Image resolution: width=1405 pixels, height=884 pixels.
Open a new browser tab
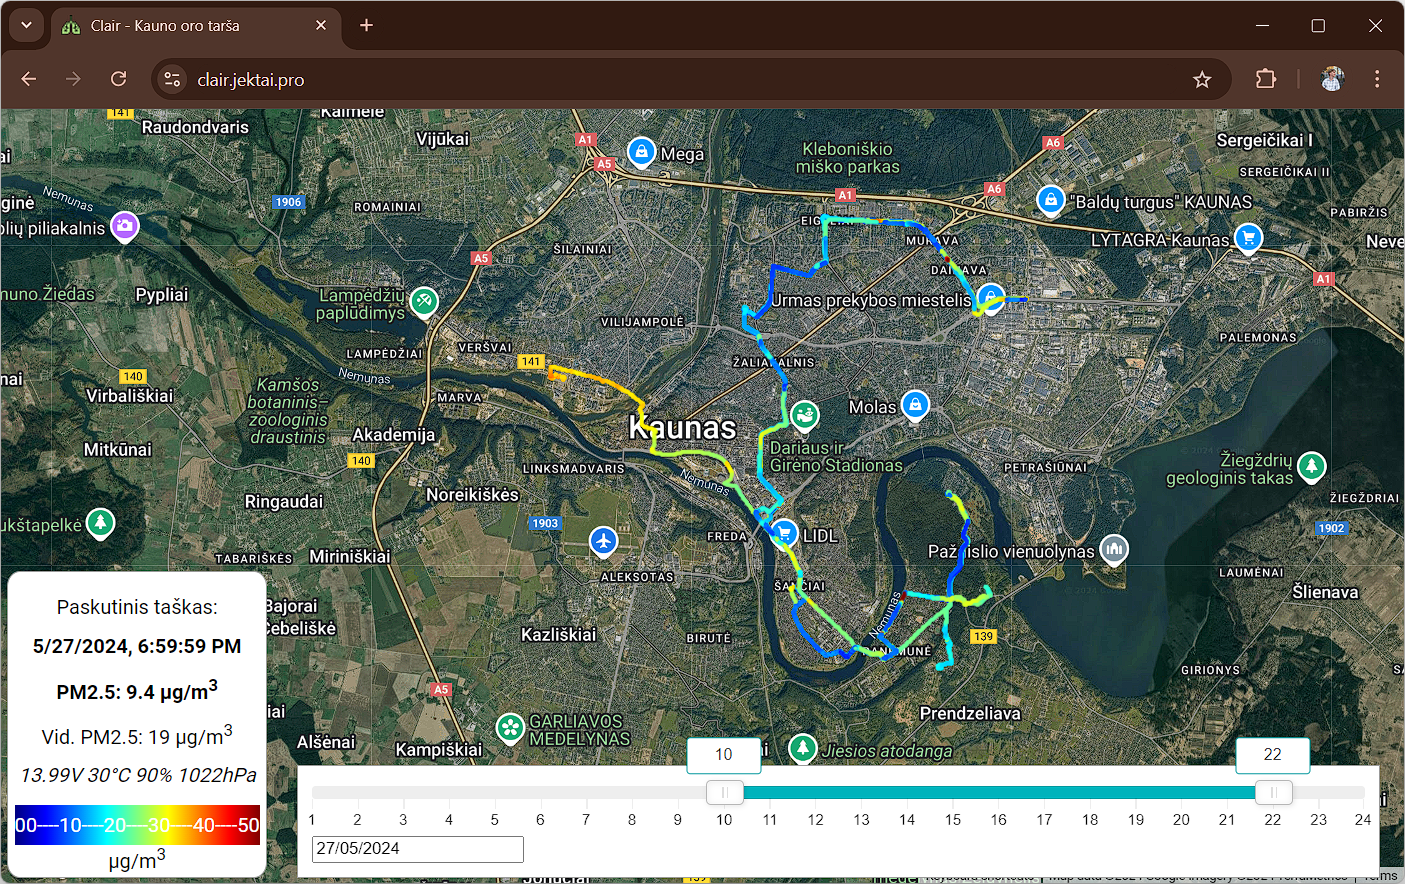click(366, 25)
